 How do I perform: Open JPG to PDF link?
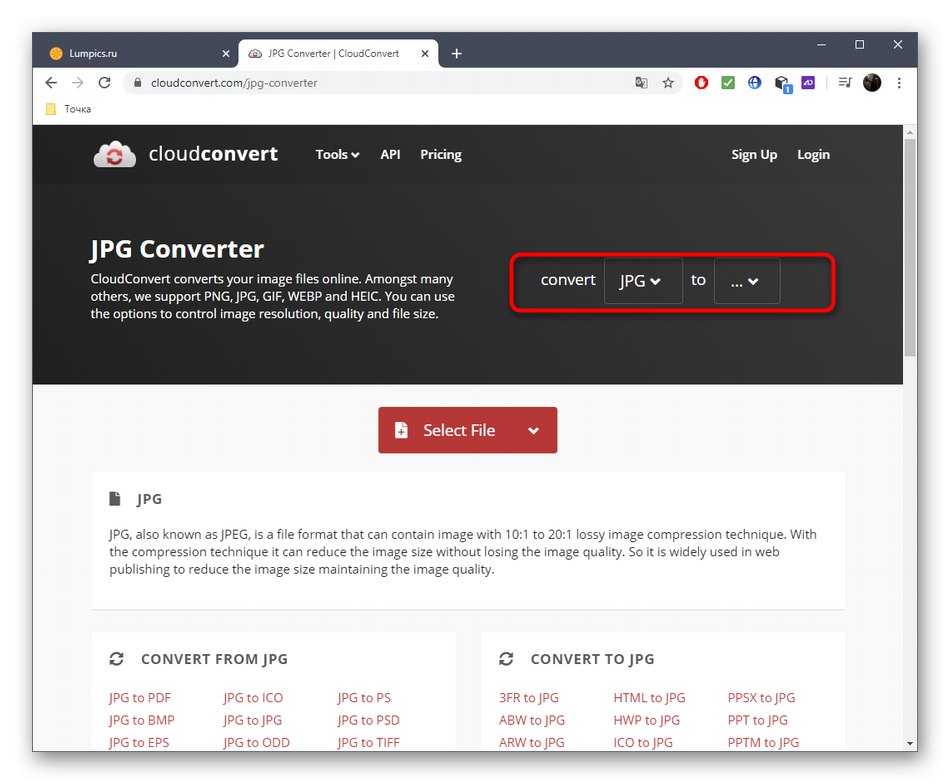[140, 698]
